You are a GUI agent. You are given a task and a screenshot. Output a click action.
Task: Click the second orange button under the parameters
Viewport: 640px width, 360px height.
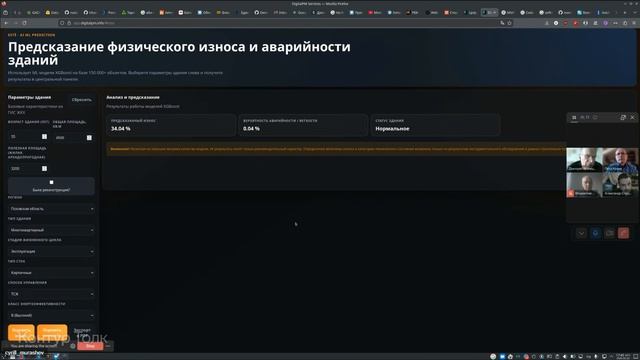coord(52,332)
